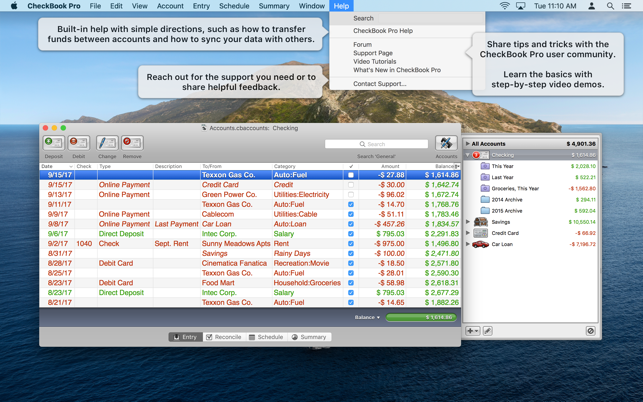Open the Account menu

coord(170,6)
